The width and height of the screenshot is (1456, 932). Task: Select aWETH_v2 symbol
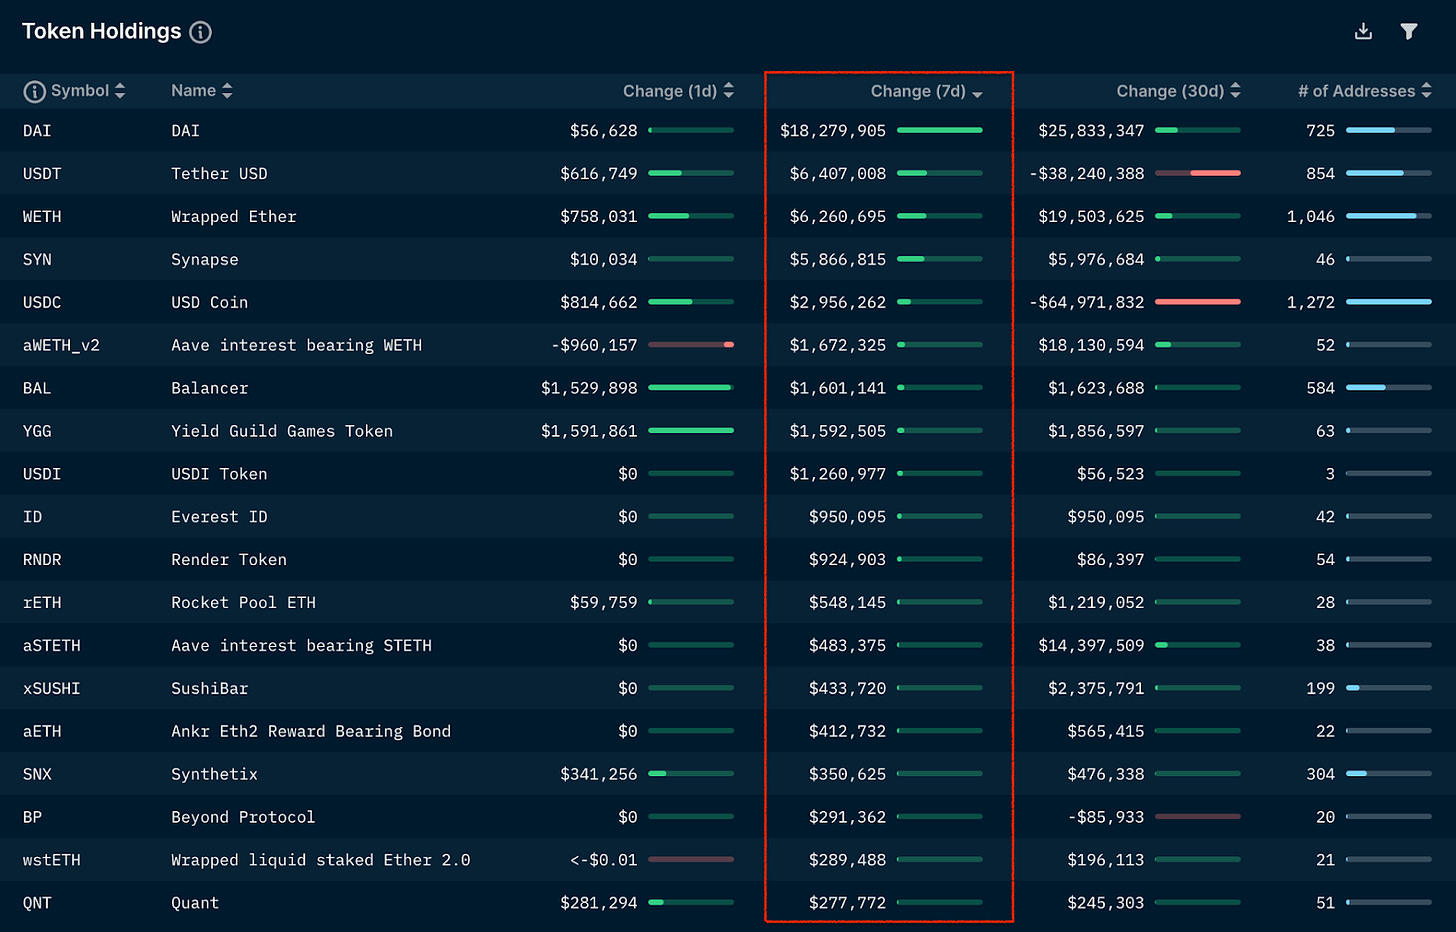[61, 346]
